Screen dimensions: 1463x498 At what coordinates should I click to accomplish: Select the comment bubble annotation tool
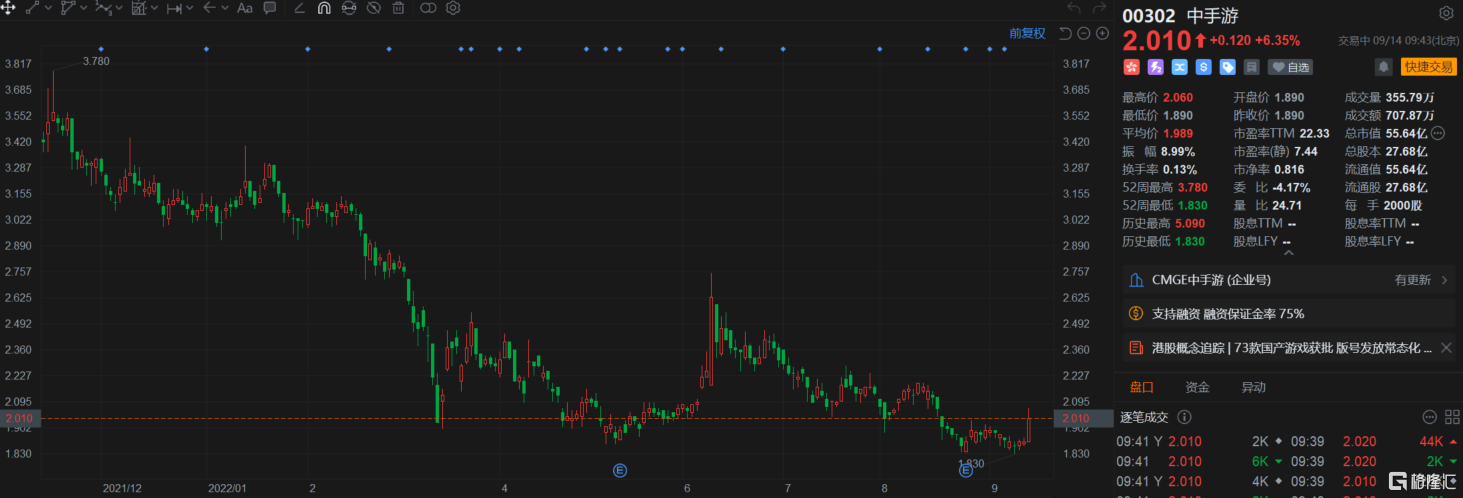[270, 8]
